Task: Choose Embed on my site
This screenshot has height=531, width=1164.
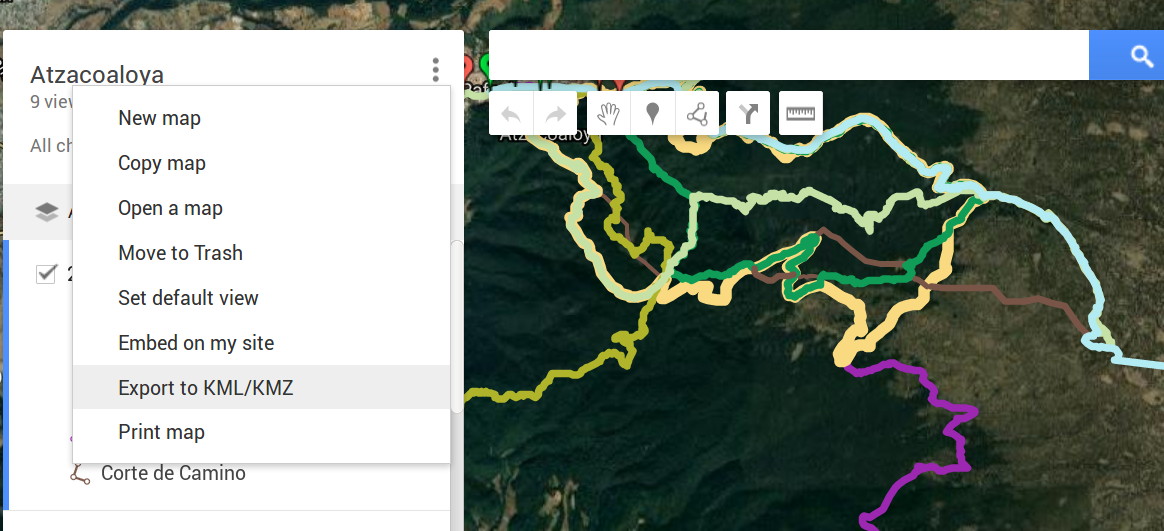Action: click(195, 343)
